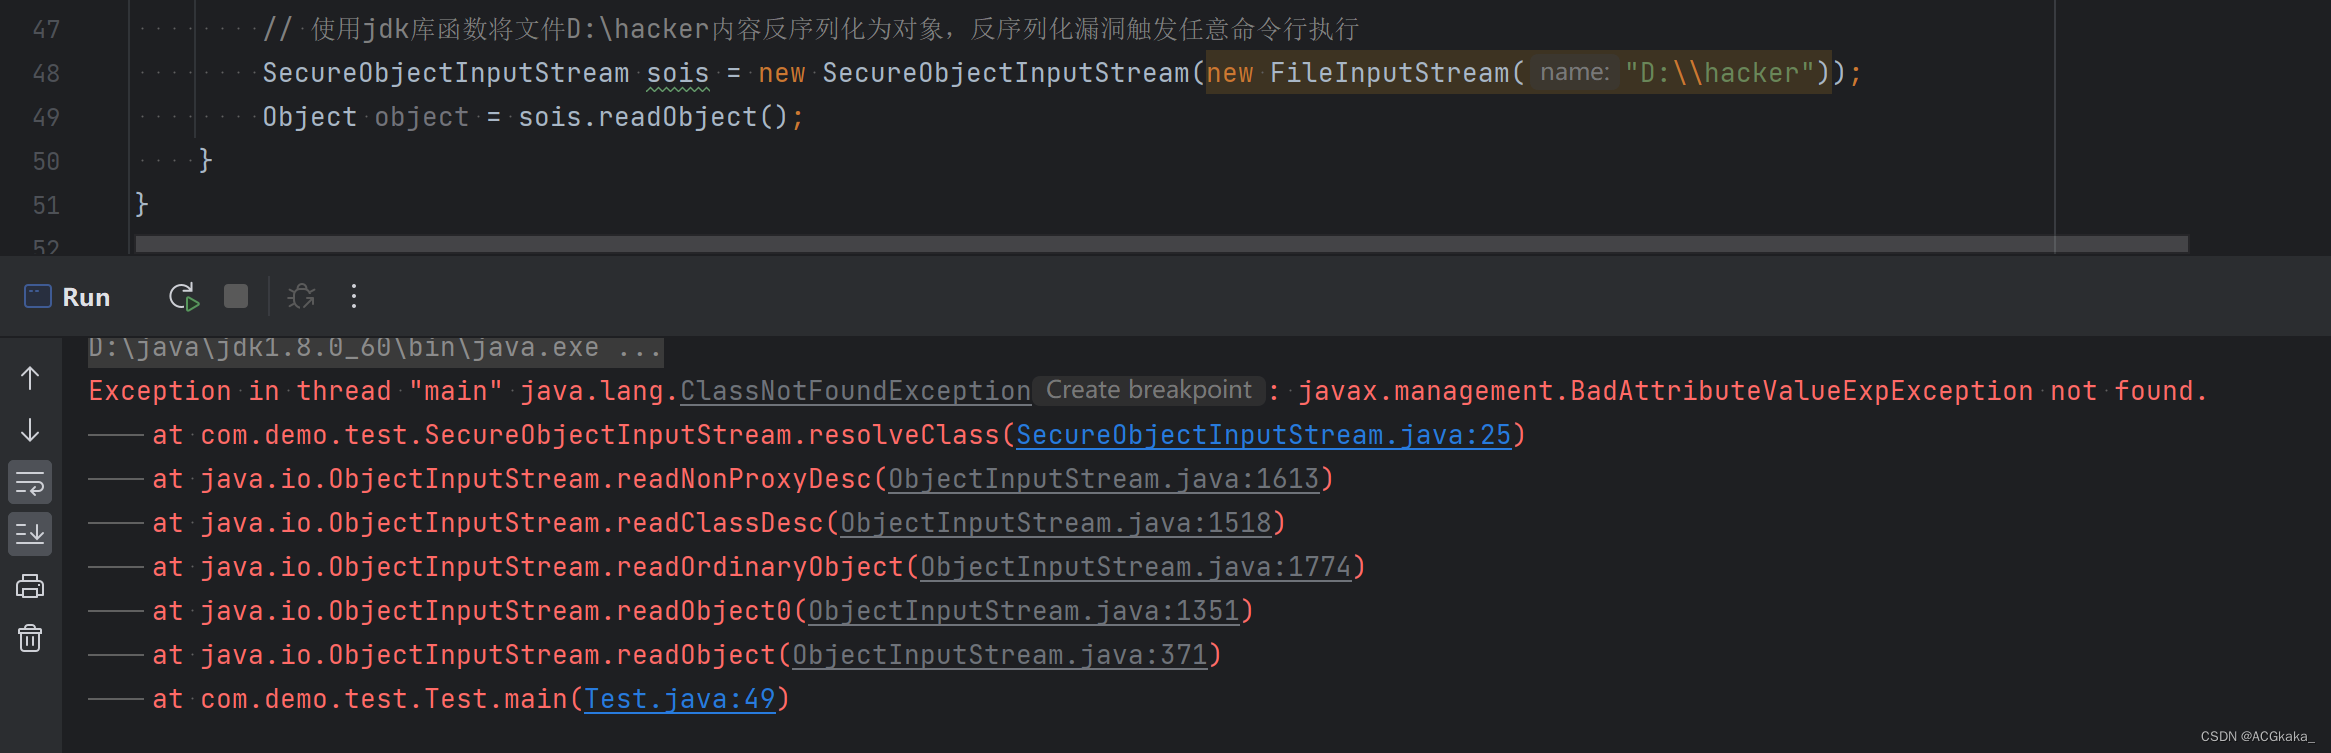The image size is (2331, 753).
Task: Click line number 48 in gutter
Action: point(46,73)
